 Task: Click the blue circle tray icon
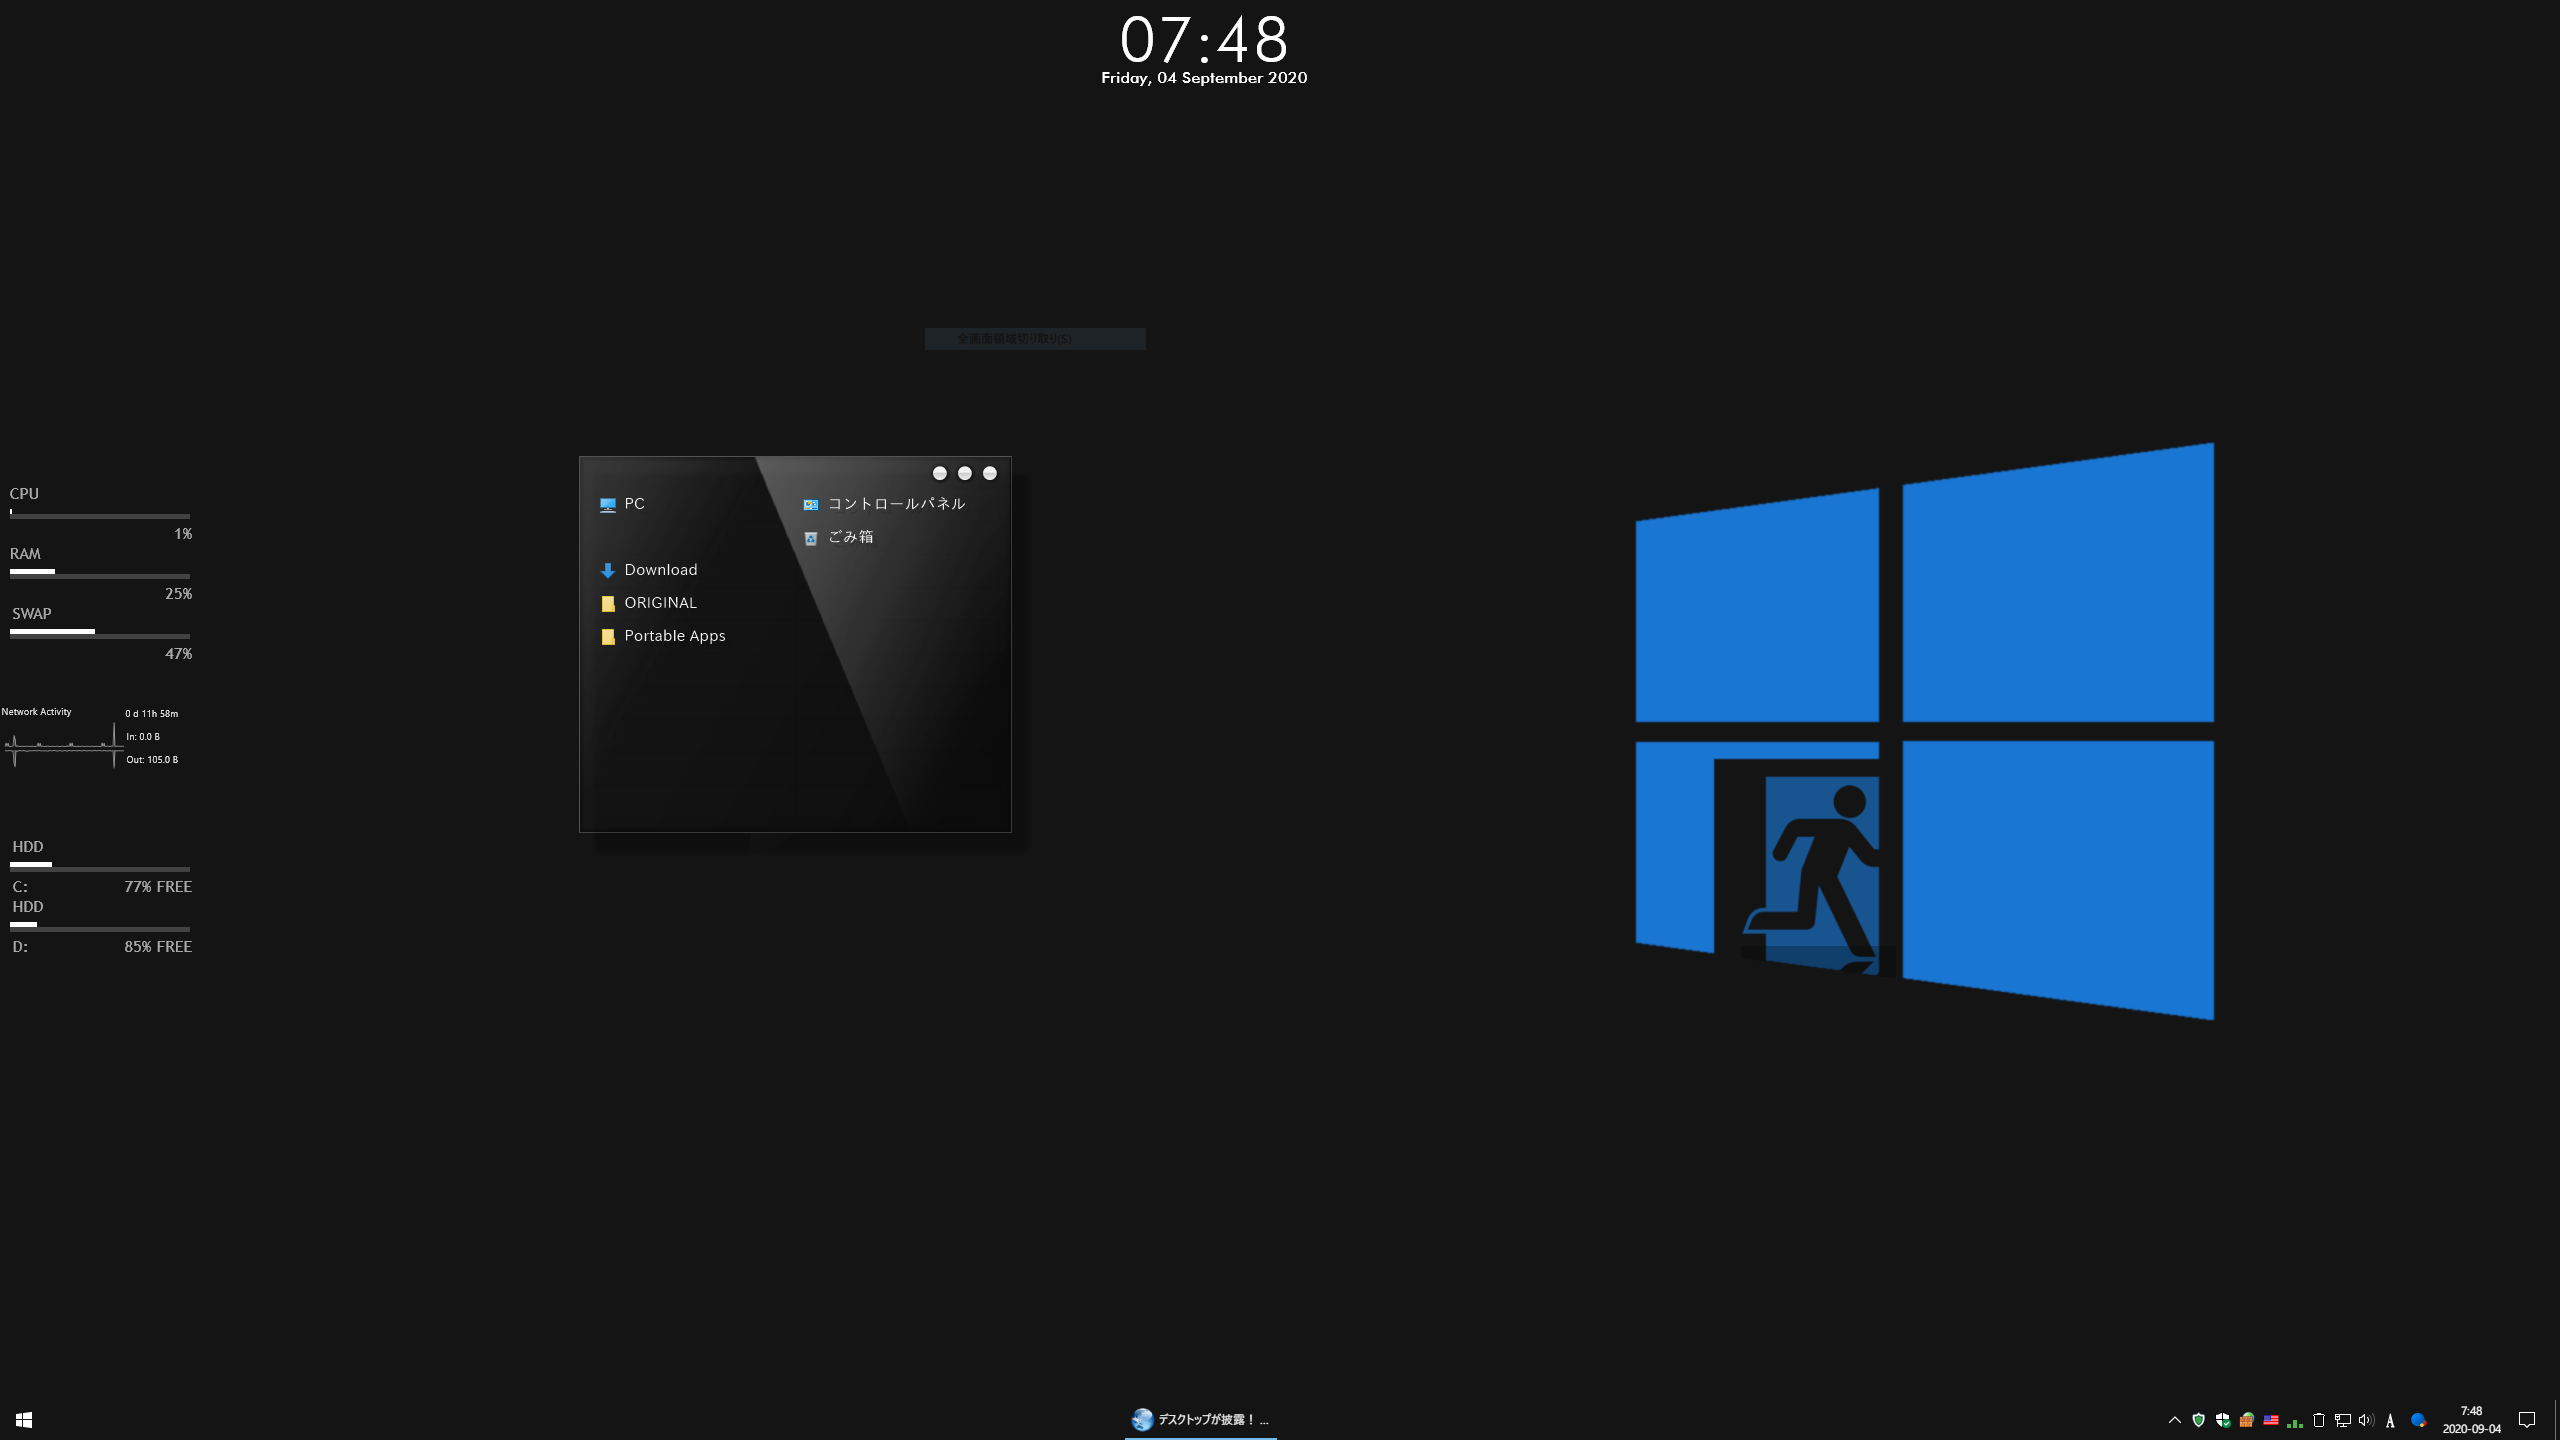pos(2418,1420)
